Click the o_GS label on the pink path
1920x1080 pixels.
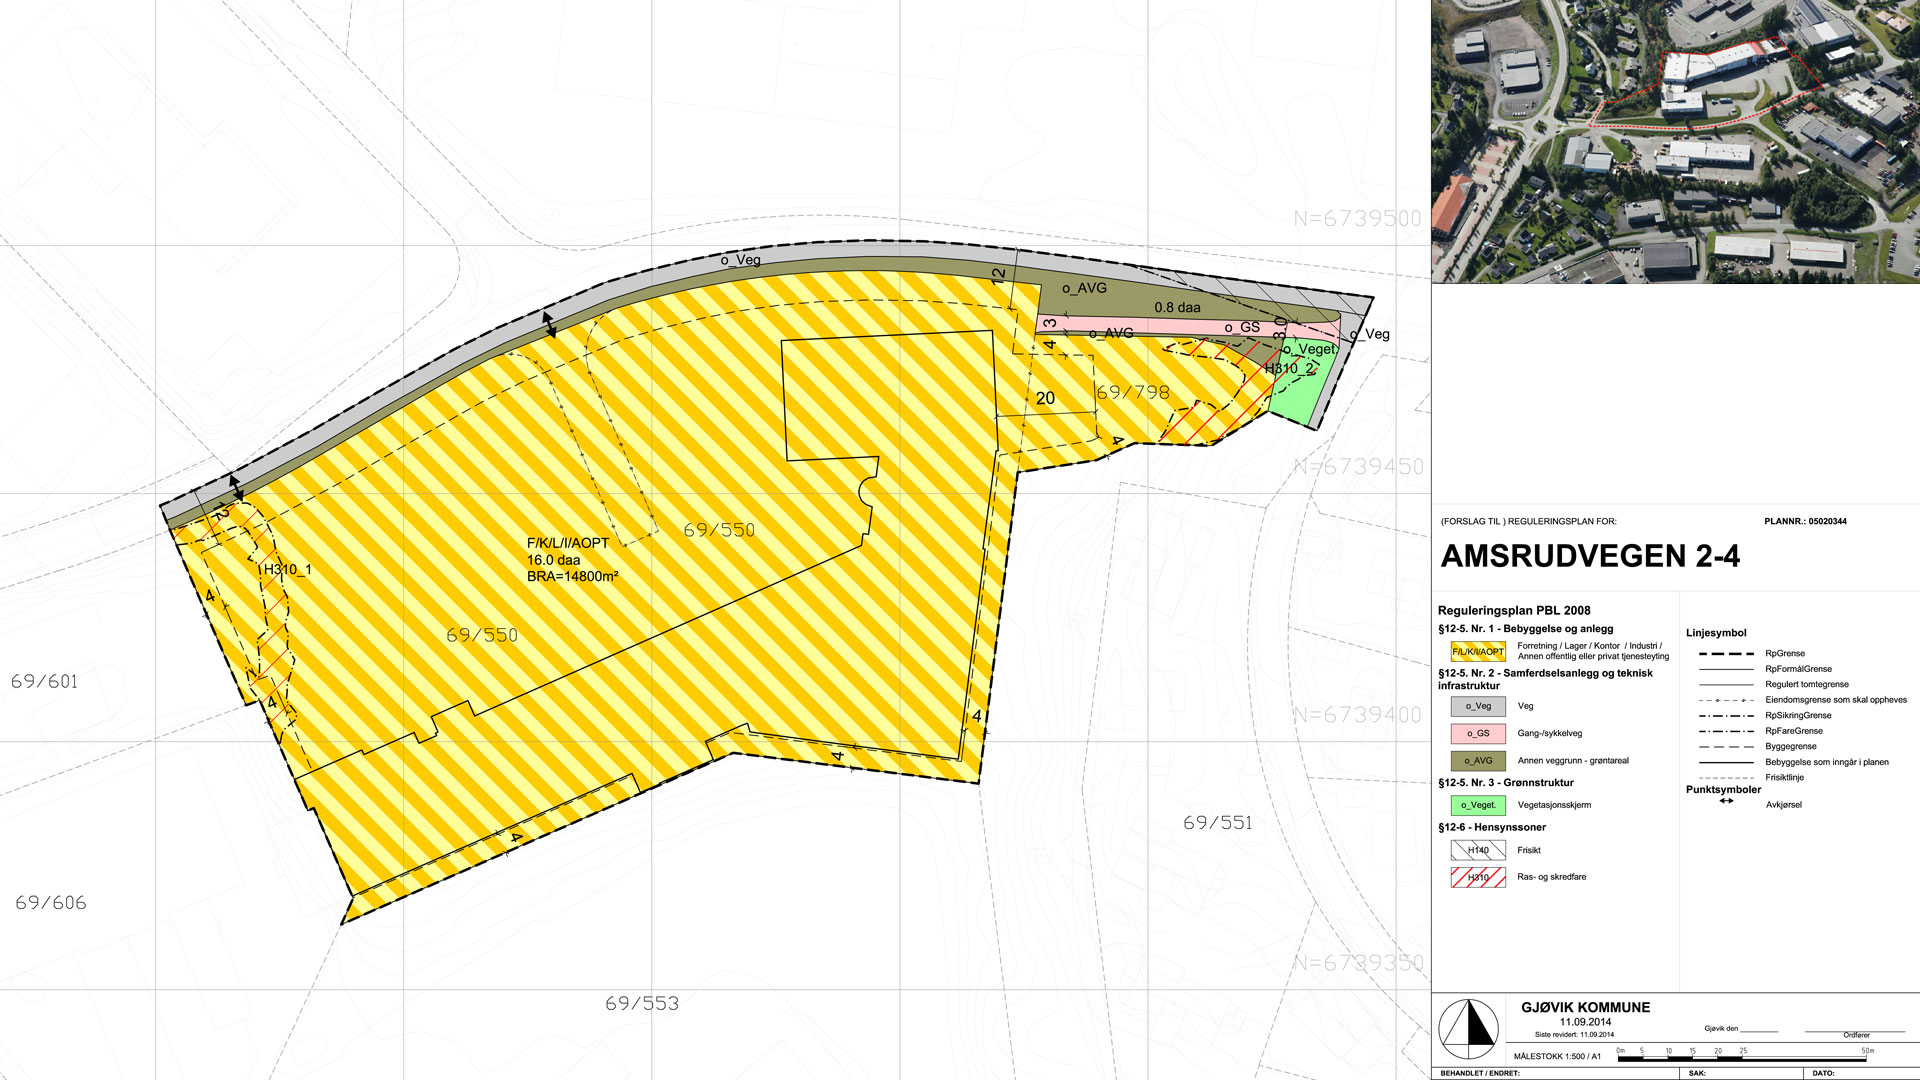(x=1242, y=327)
